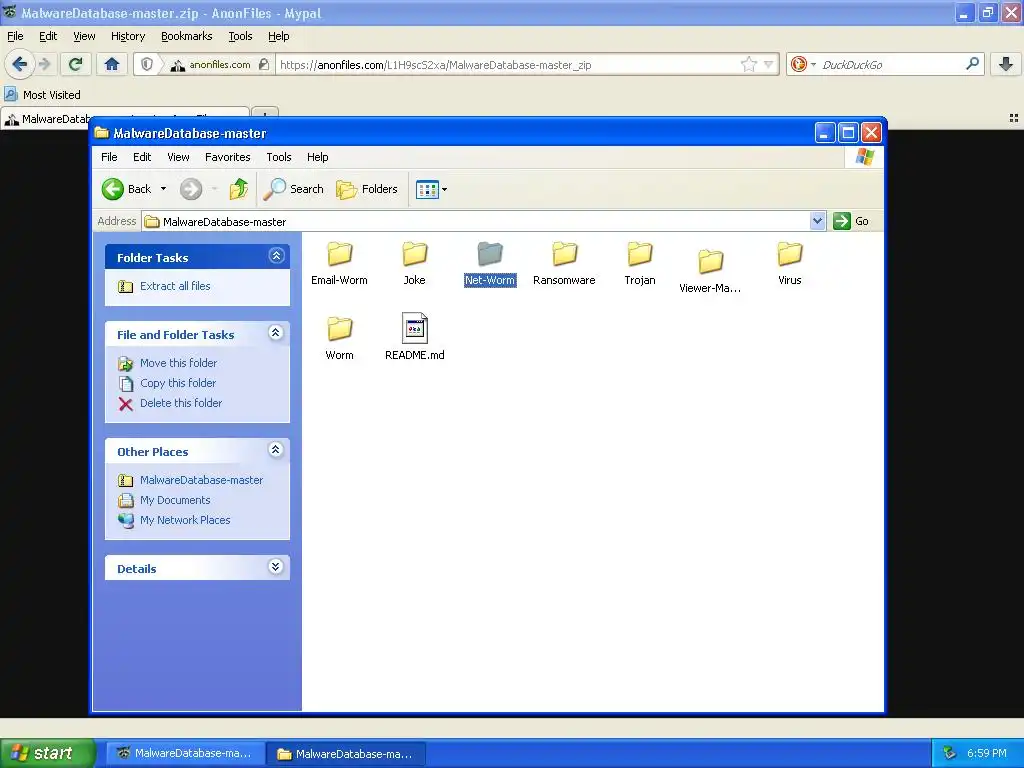Select the Net-Worm folder
The height and width of the screenshot is (768, 1024).
click(x=490, y=263)
